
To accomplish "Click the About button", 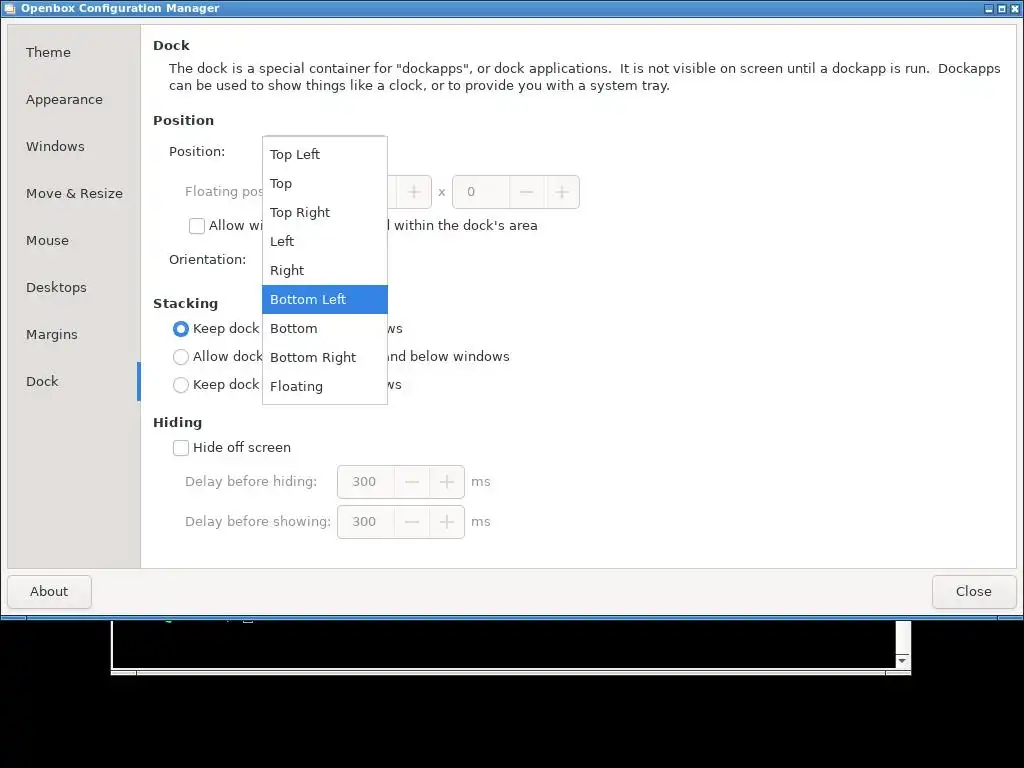I will [x=49, y=592].
